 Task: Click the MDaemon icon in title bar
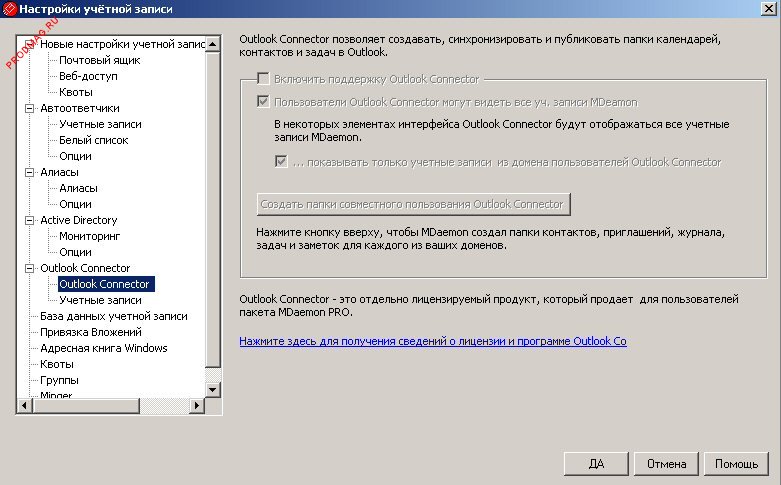tap(9, 9)
